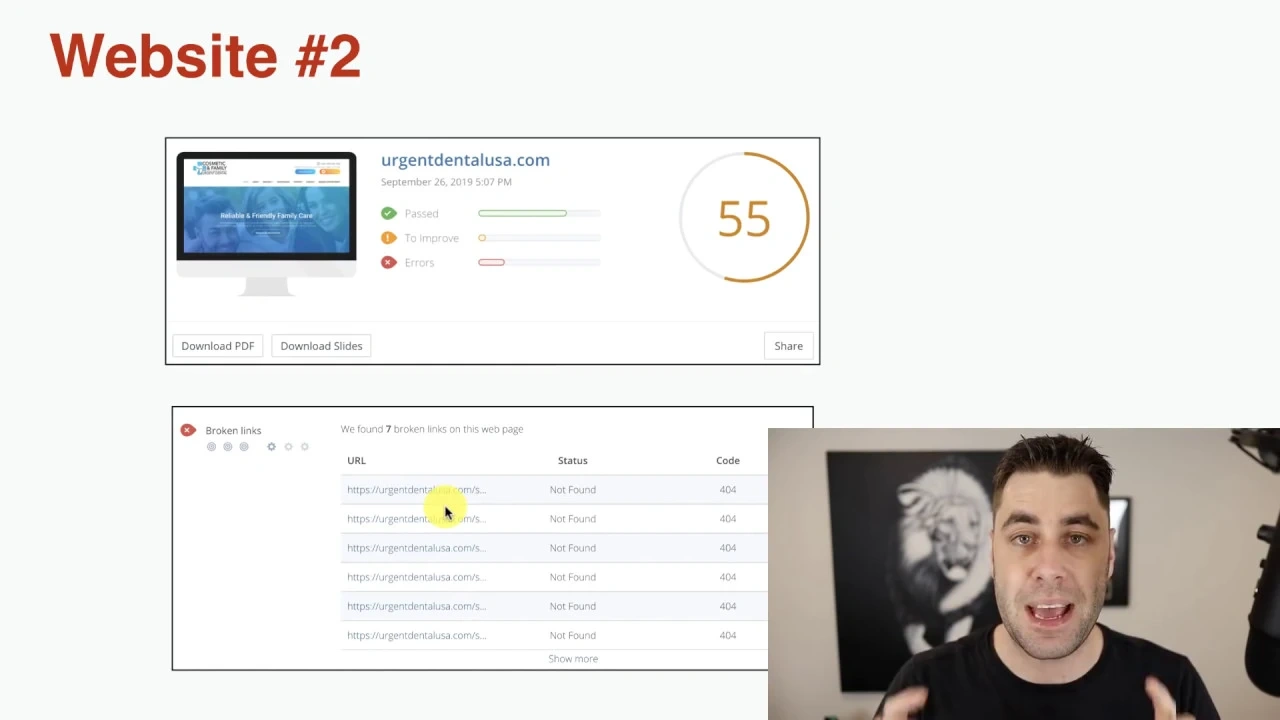Click the URL column header

356,461
